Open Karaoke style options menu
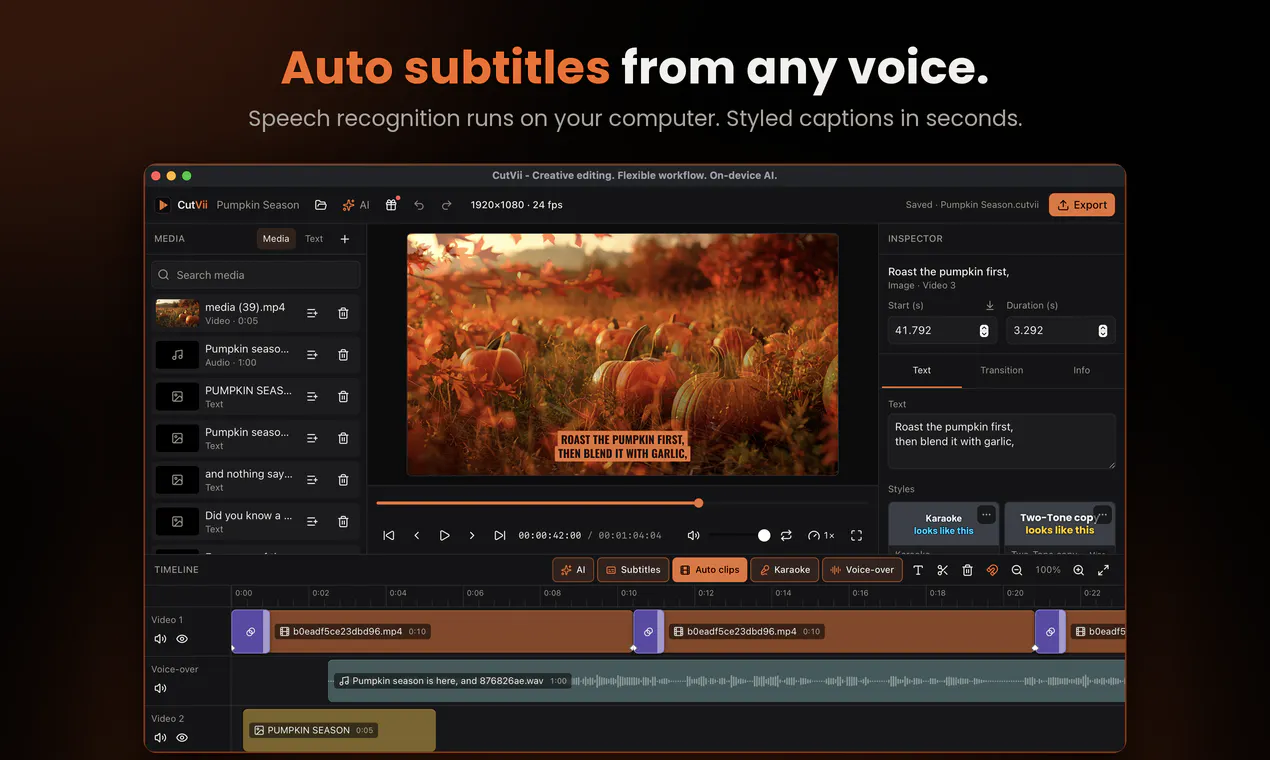The width and height of the screenshot is (1270, 760). 987,514
